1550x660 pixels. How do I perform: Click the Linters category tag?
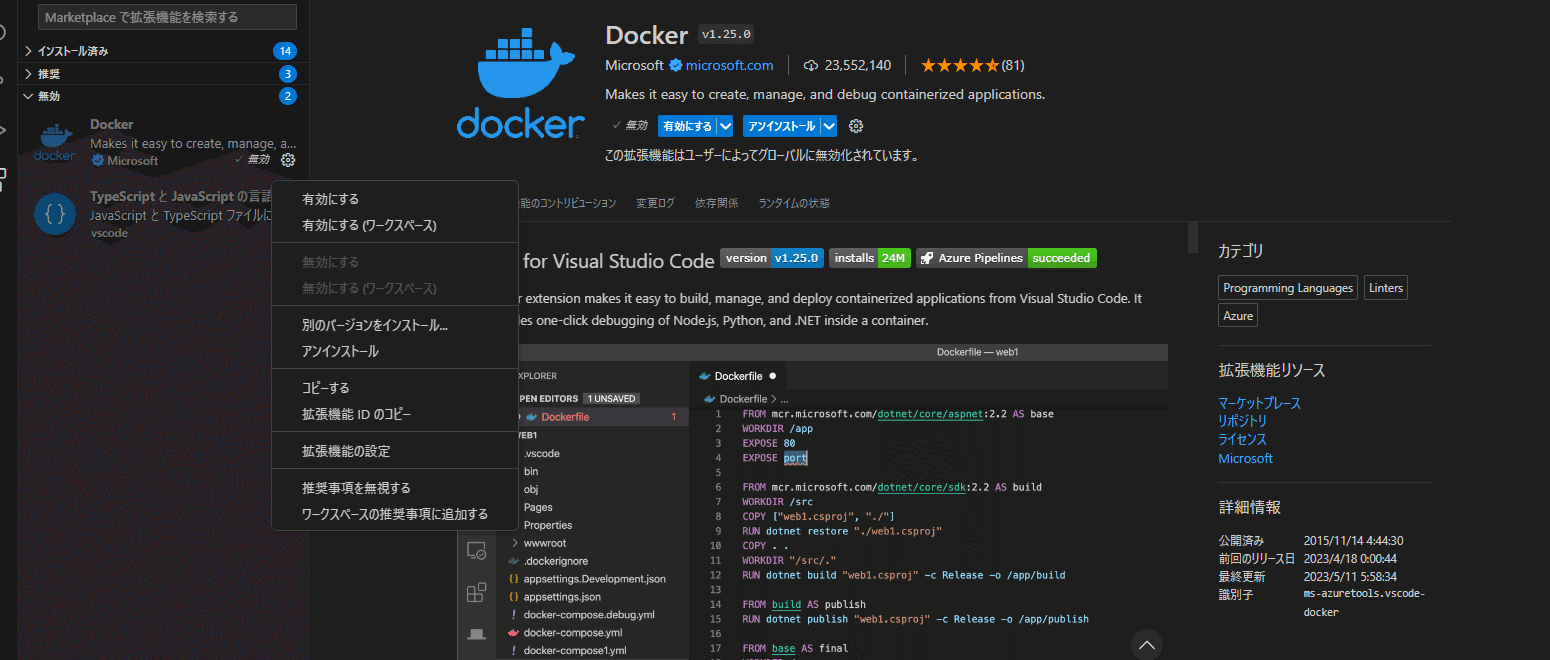point(1386,288)
